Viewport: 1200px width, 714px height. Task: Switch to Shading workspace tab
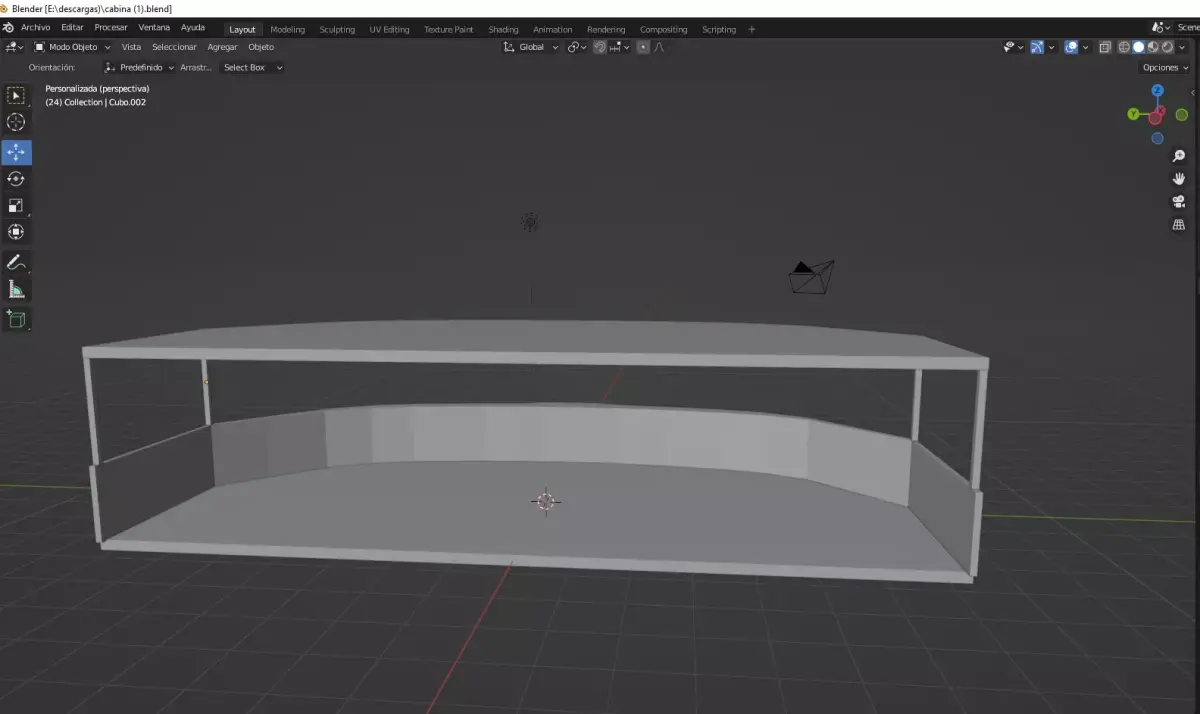click(x=503, y=29)
